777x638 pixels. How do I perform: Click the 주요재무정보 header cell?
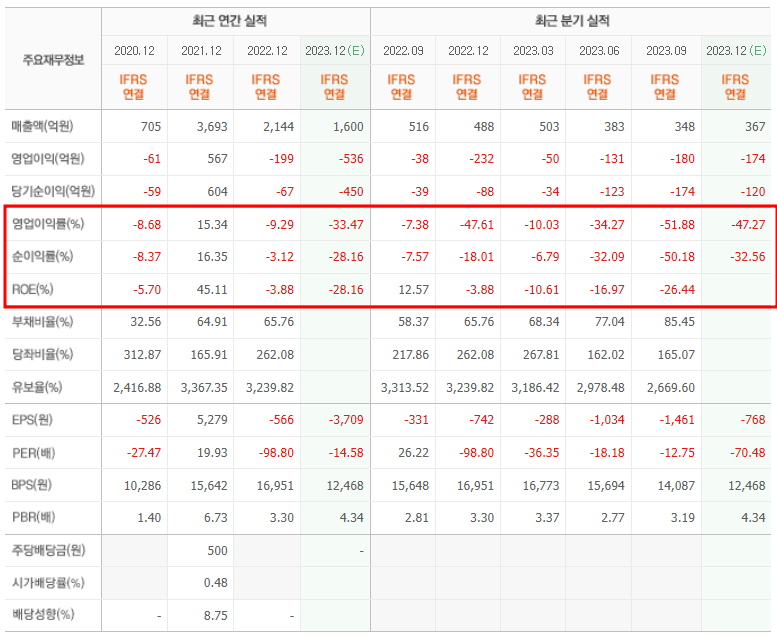tap(53, 60)
